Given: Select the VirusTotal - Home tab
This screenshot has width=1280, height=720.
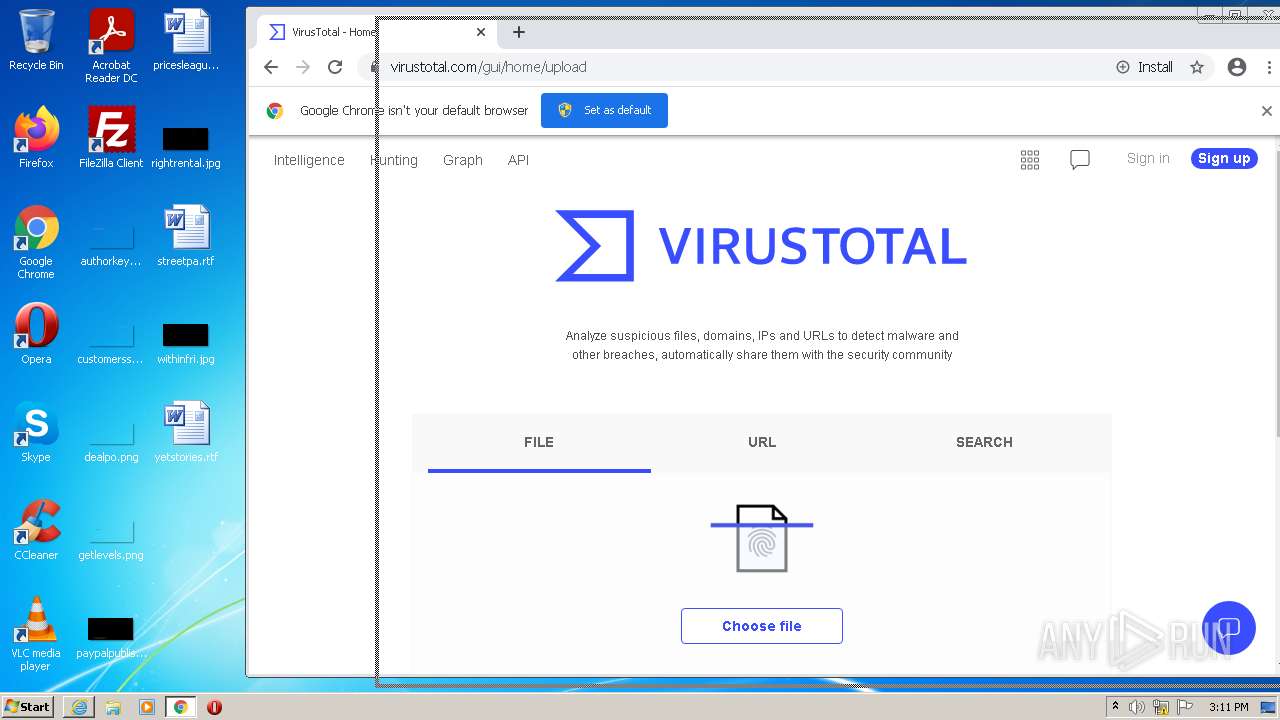Looking at the screenshot, I should (x=375, y=32).
